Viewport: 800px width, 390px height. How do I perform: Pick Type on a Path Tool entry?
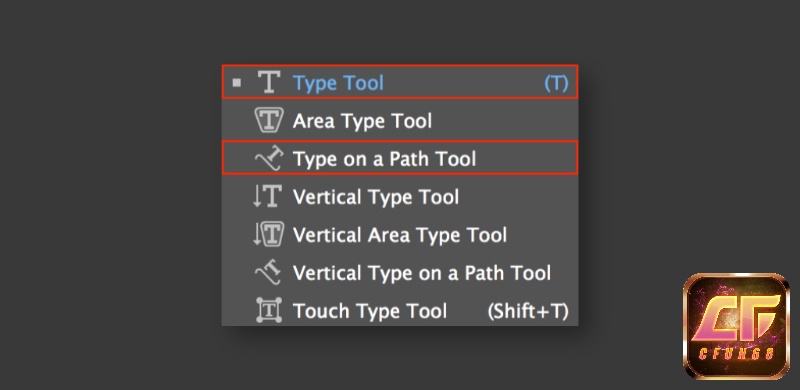tap(400, 158)
